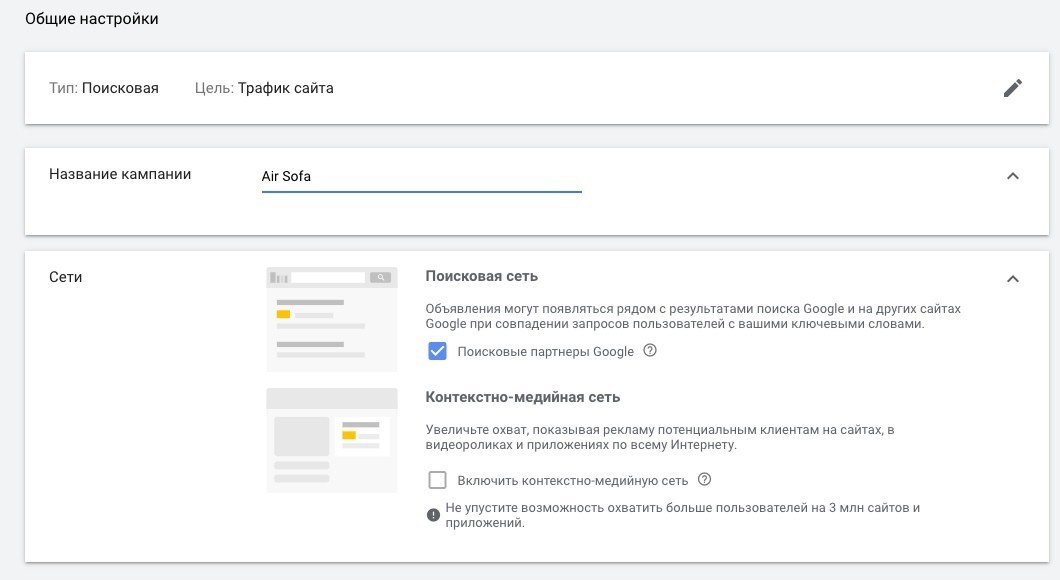This screenshot has height=580, width=1060.
Task: Click the Сети section label
Action: 66,277
